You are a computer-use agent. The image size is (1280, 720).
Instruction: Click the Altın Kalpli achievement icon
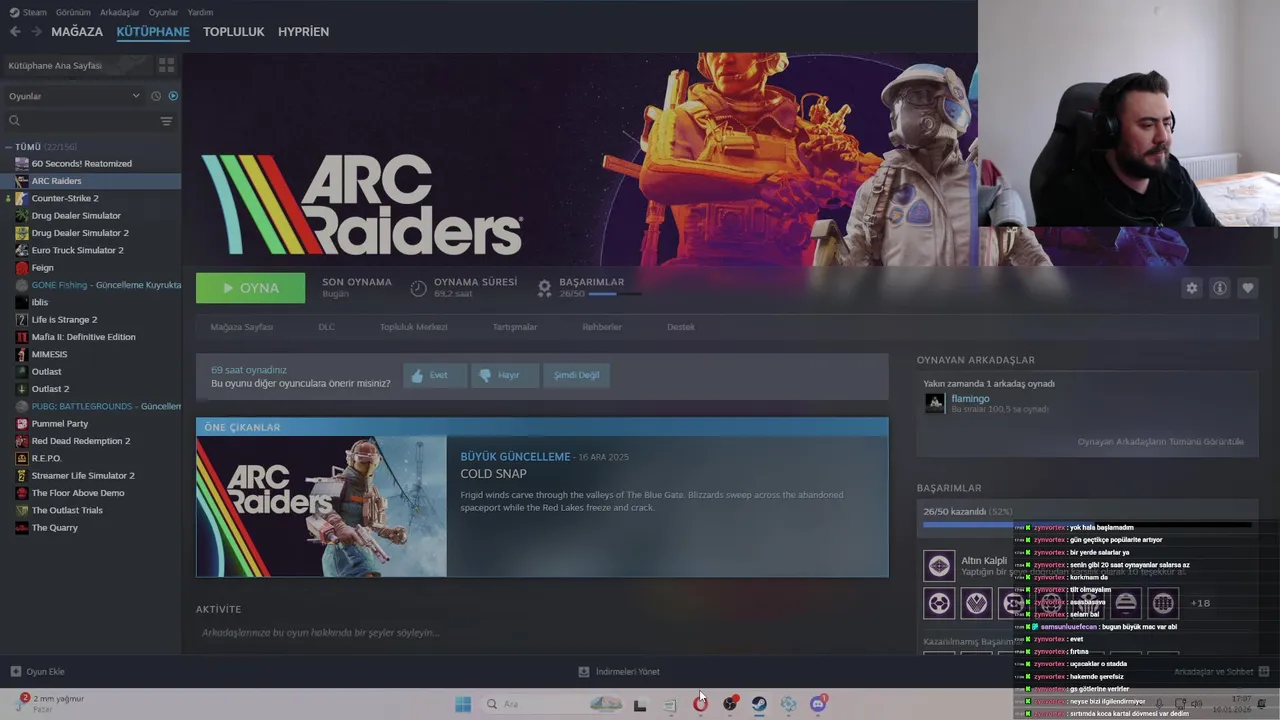[939, 566]
